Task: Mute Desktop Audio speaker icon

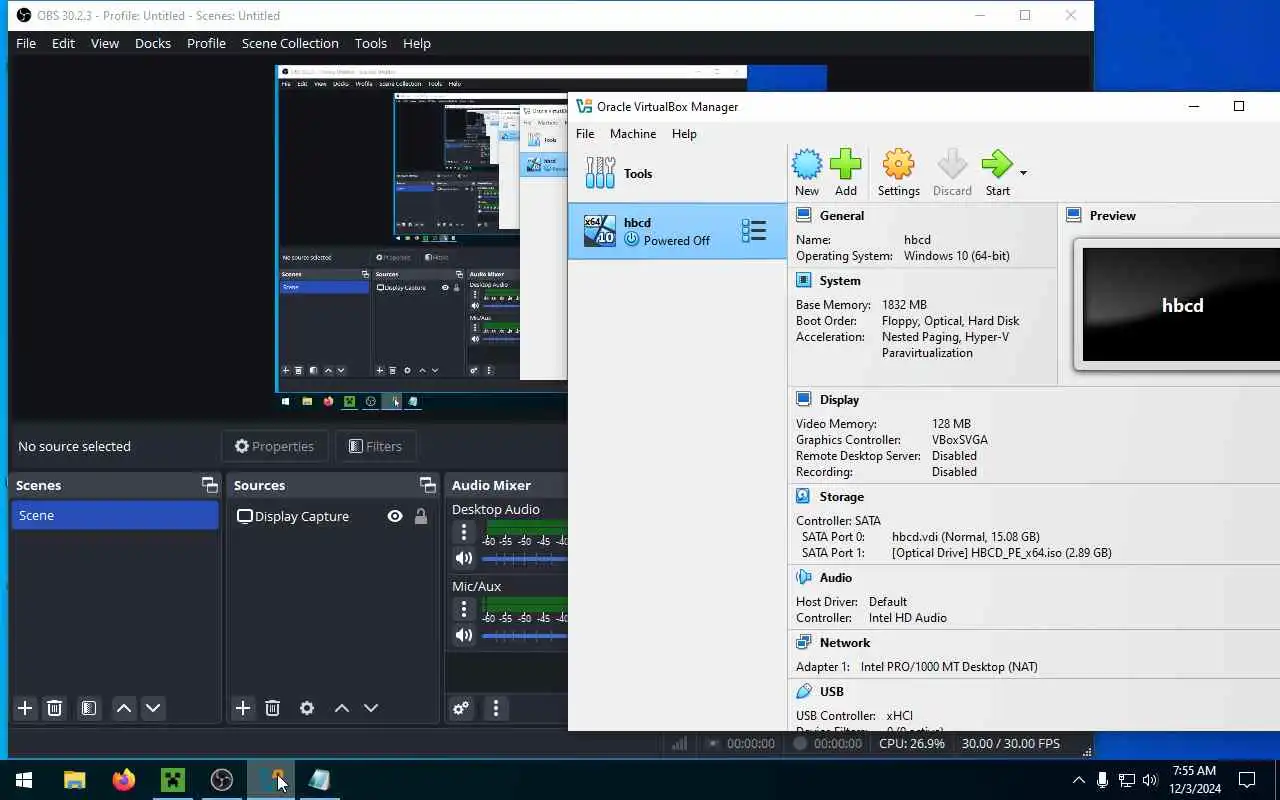Action: point(463,559)
